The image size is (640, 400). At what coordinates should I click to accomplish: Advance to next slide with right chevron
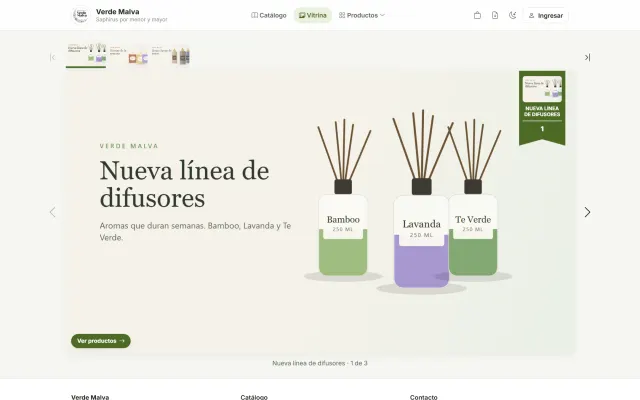tap(587, 212)
